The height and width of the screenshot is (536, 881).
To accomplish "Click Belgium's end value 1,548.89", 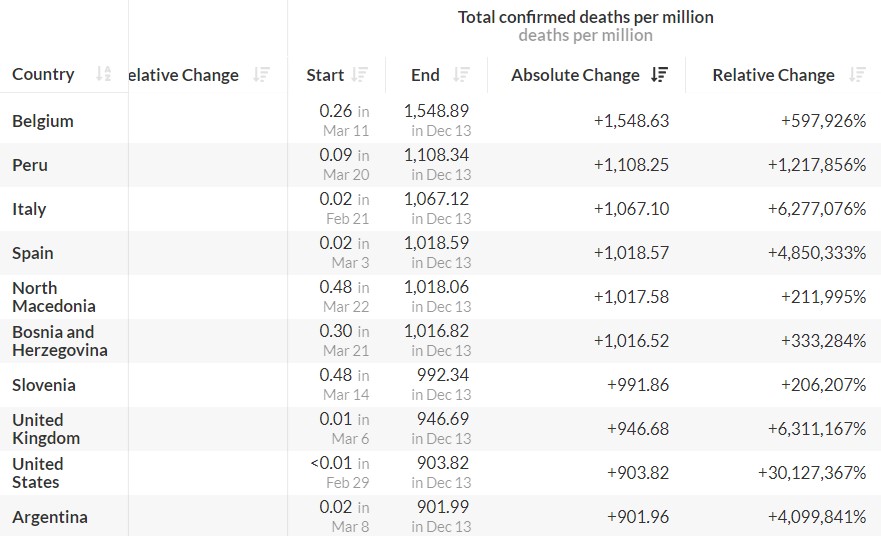I will 436,111.
